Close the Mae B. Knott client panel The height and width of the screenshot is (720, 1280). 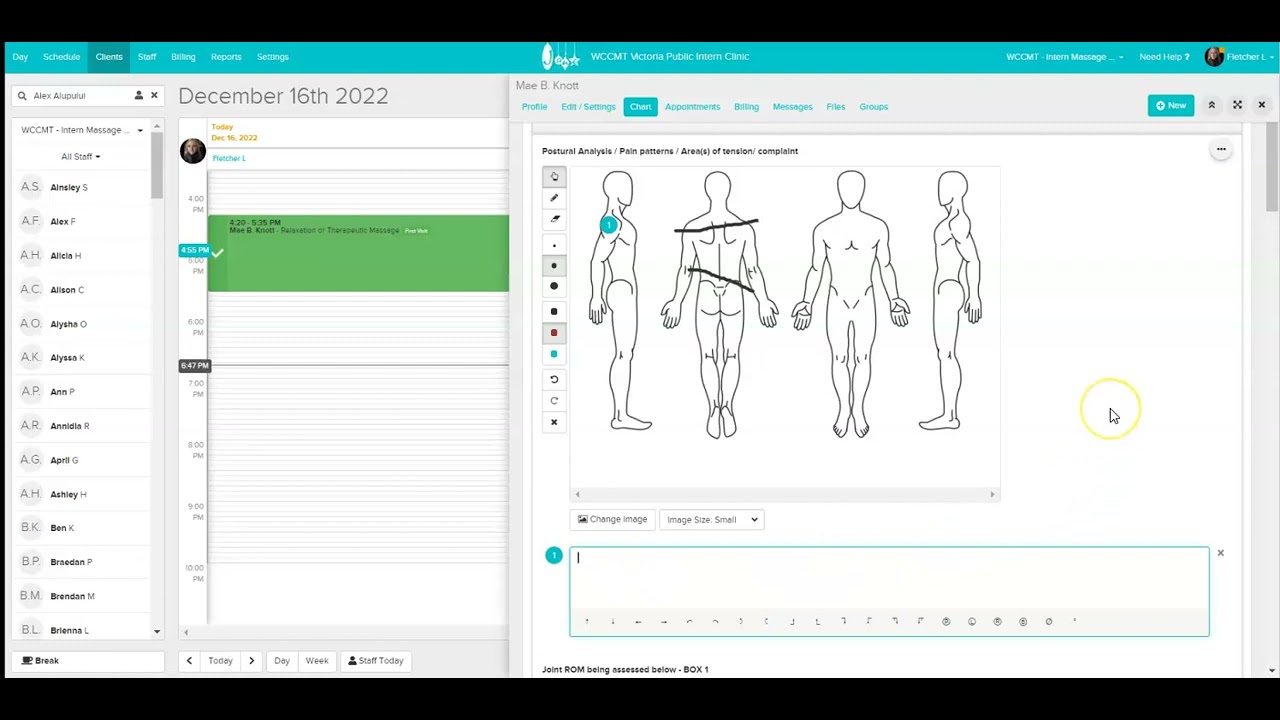(1262, 105)
